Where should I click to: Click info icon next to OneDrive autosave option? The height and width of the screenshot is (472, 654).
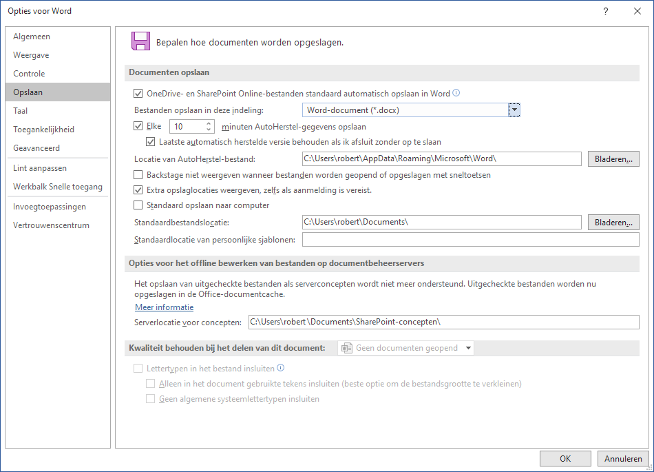456,93
